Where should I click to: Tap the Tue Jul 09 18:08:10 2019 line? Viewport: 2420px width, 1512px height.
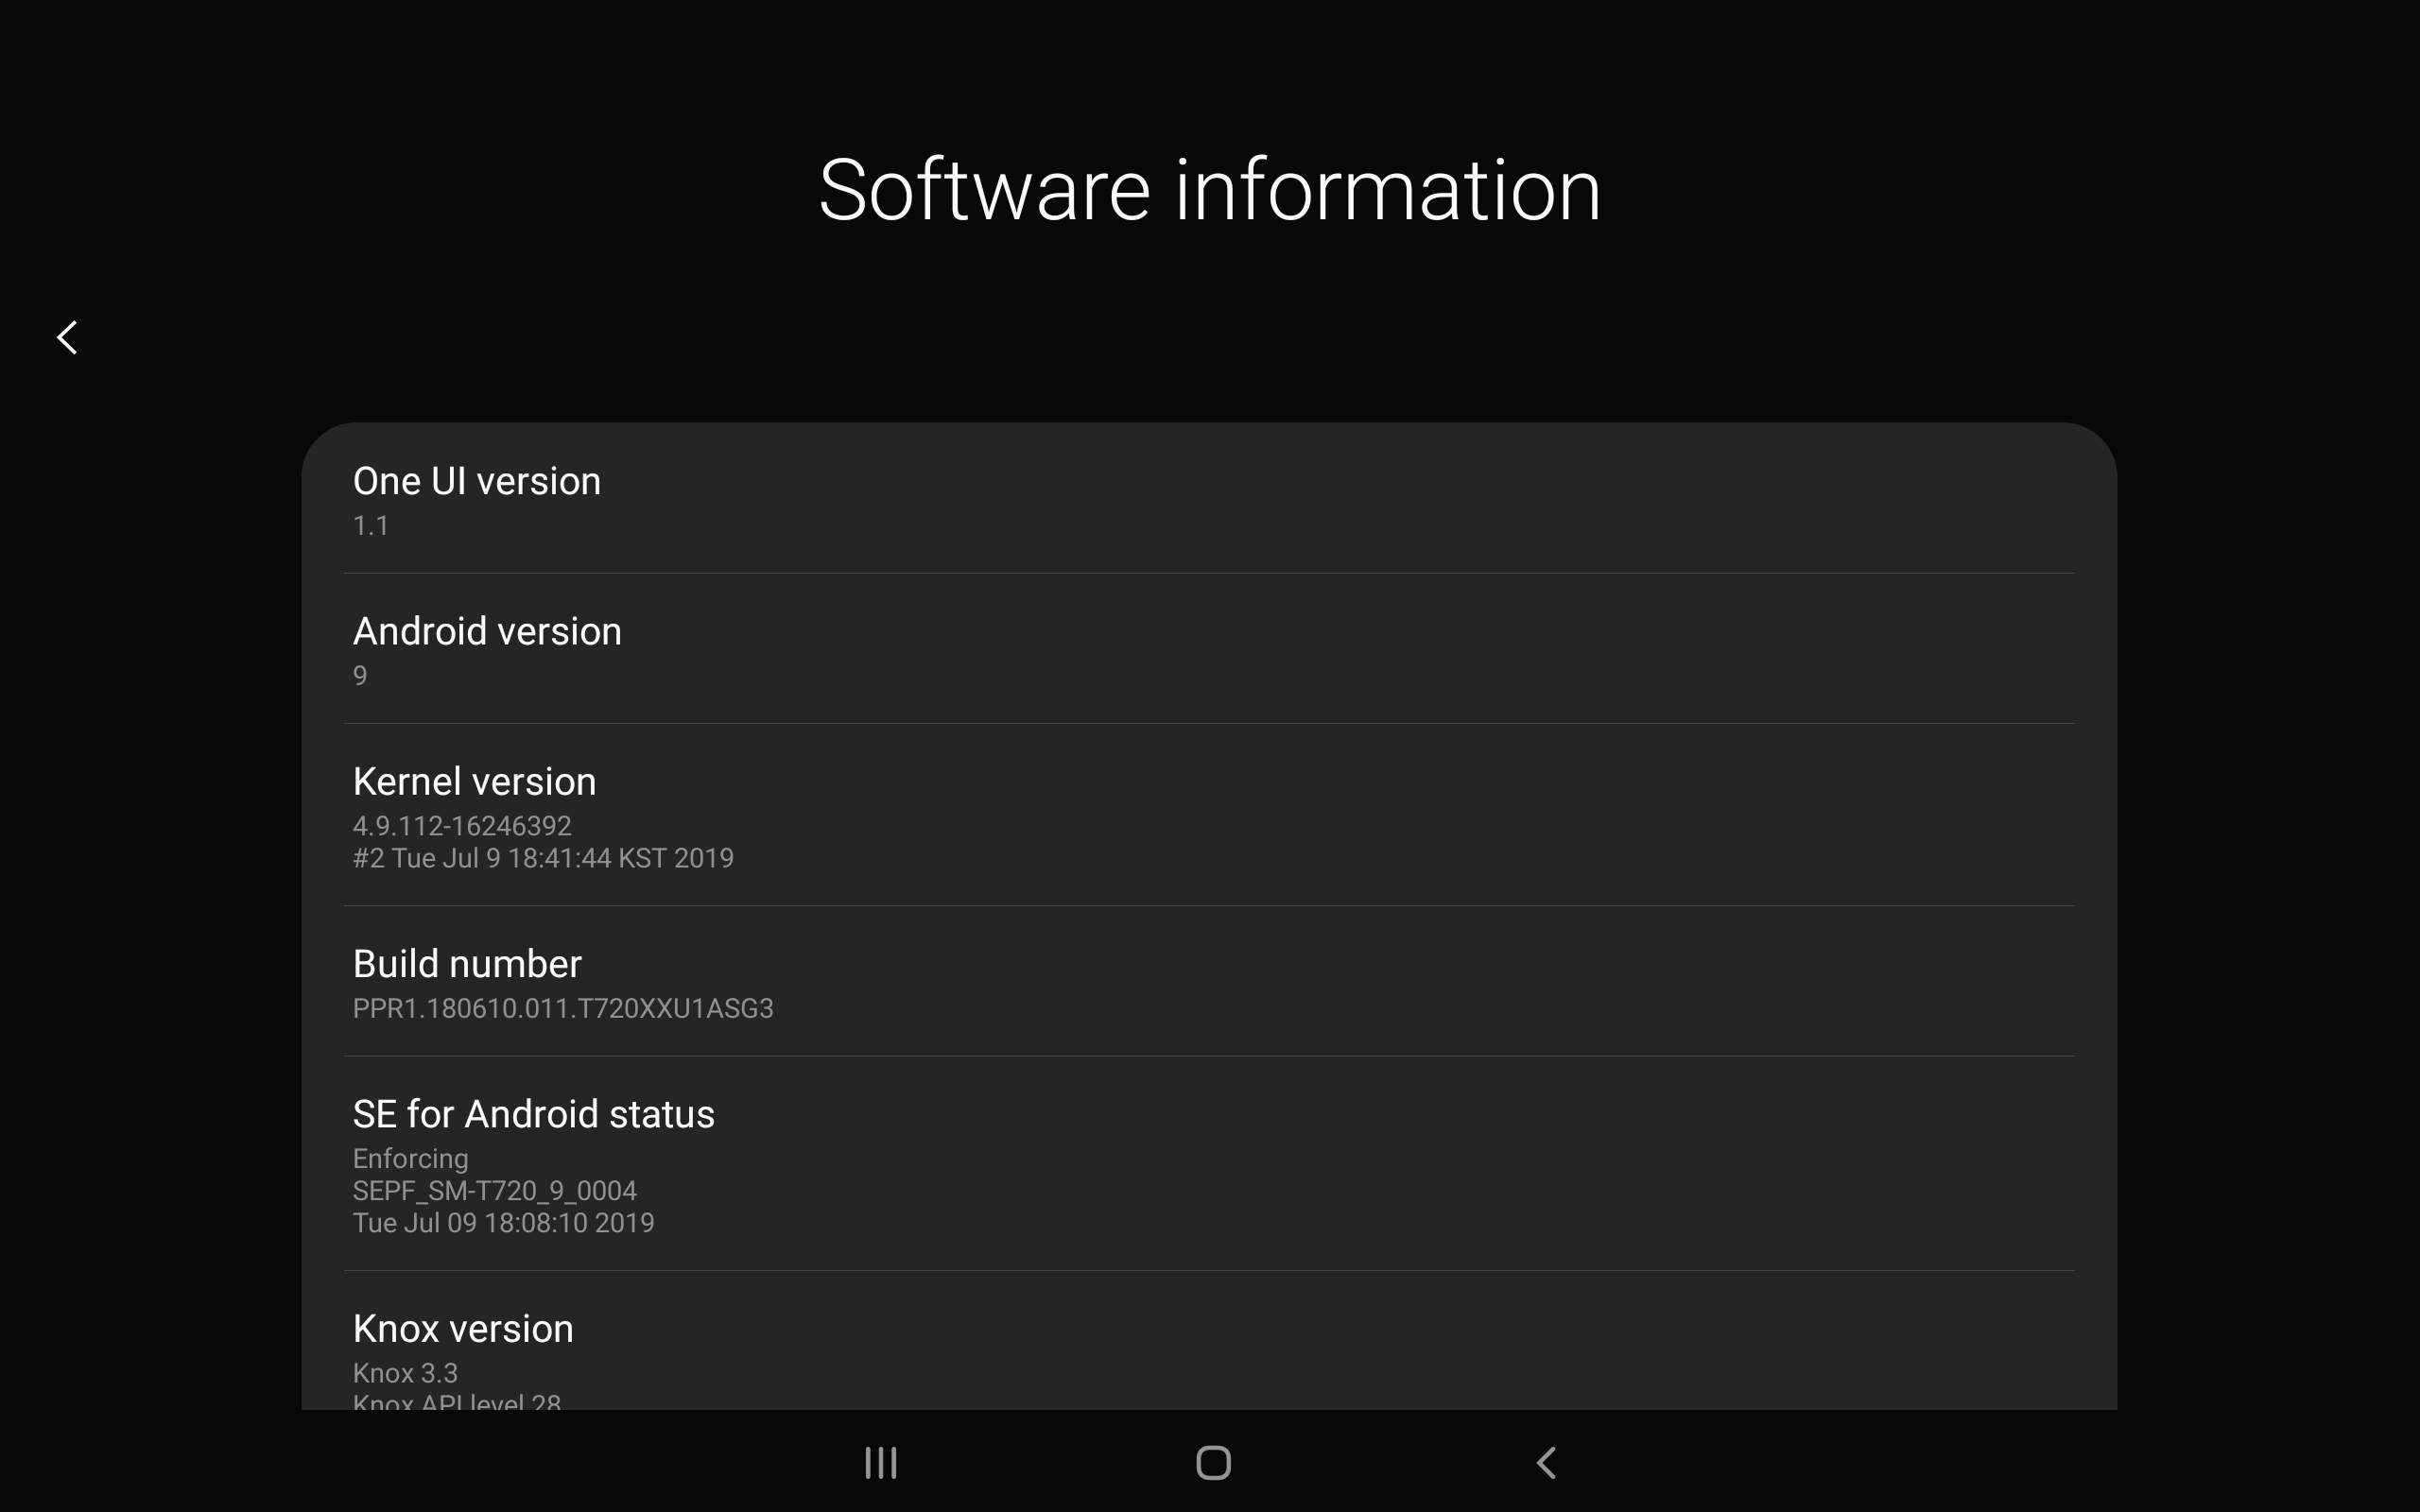click(503, 1223)
